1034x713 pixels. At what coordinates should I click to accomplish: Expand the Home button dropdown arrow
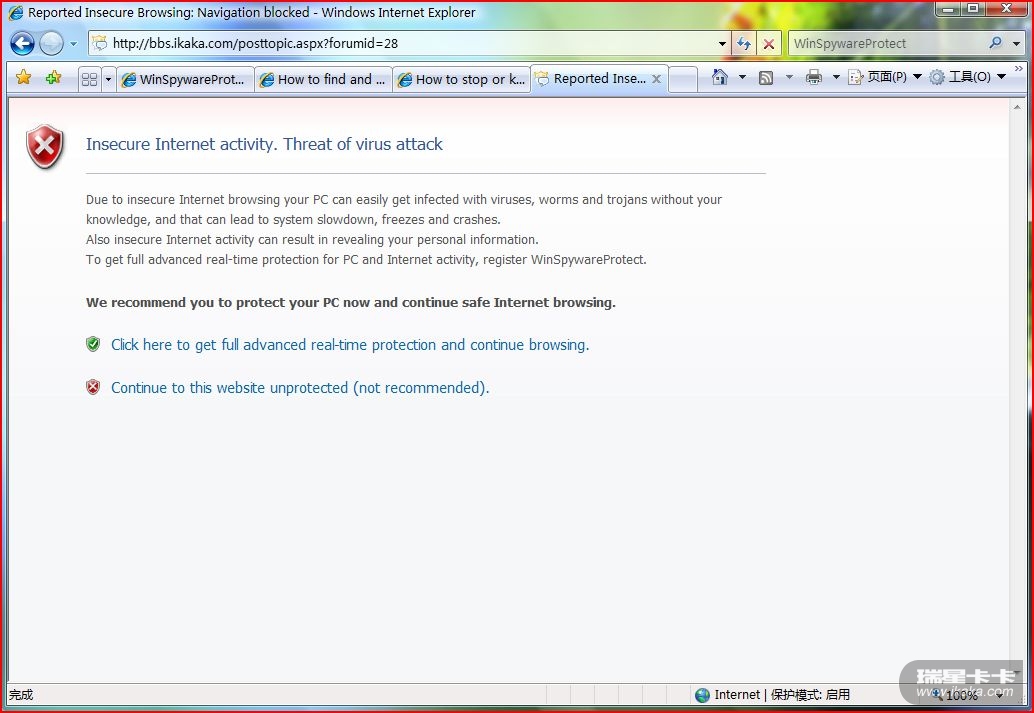pos(742,77)
